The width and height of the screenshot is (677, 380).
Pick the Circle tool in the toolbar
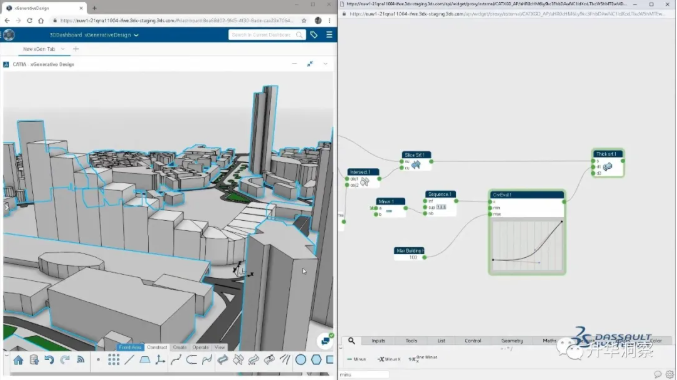[301, 360]
